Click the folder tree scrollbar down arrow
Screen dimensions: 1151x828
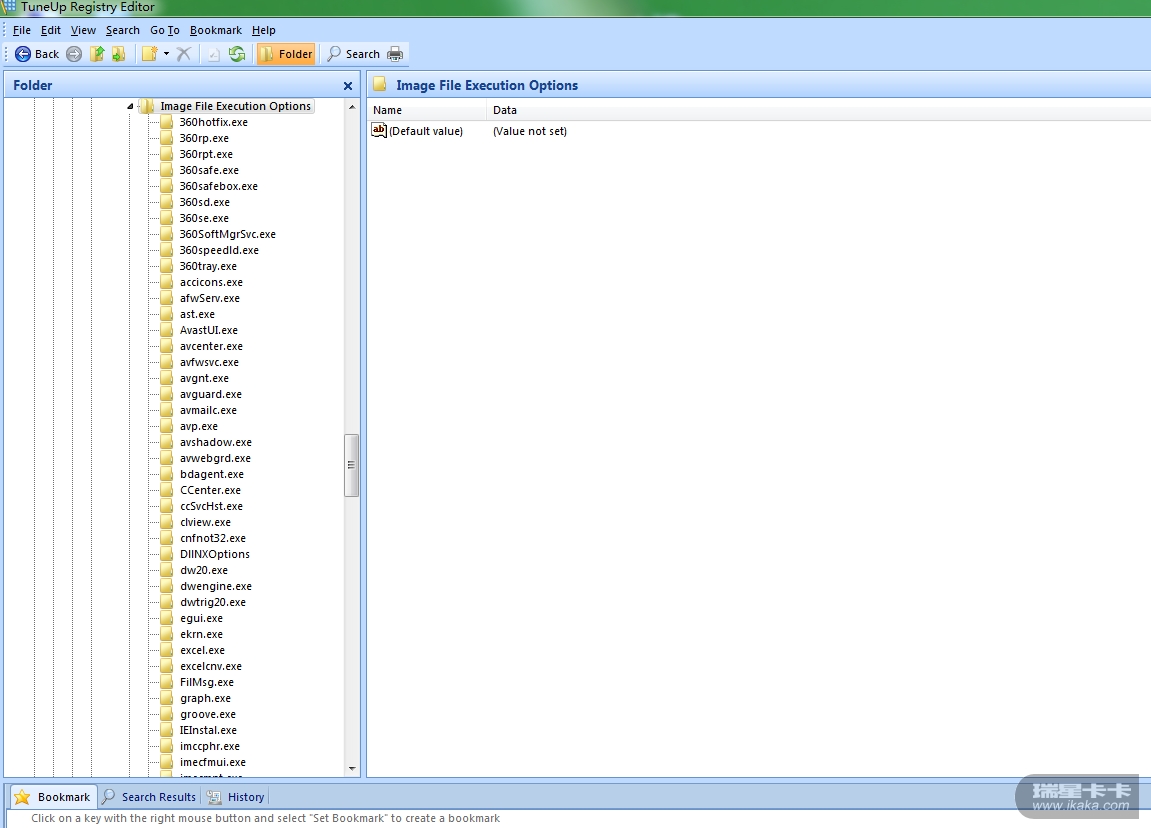[x=352, y=769]
